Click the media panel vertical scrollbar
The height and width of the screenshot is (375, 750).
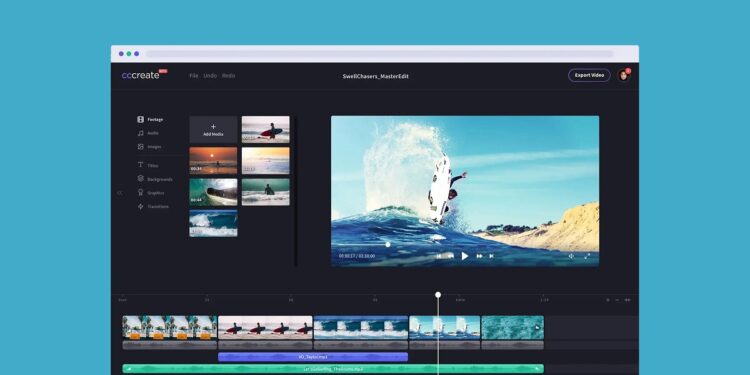click(x=296, y=191)
